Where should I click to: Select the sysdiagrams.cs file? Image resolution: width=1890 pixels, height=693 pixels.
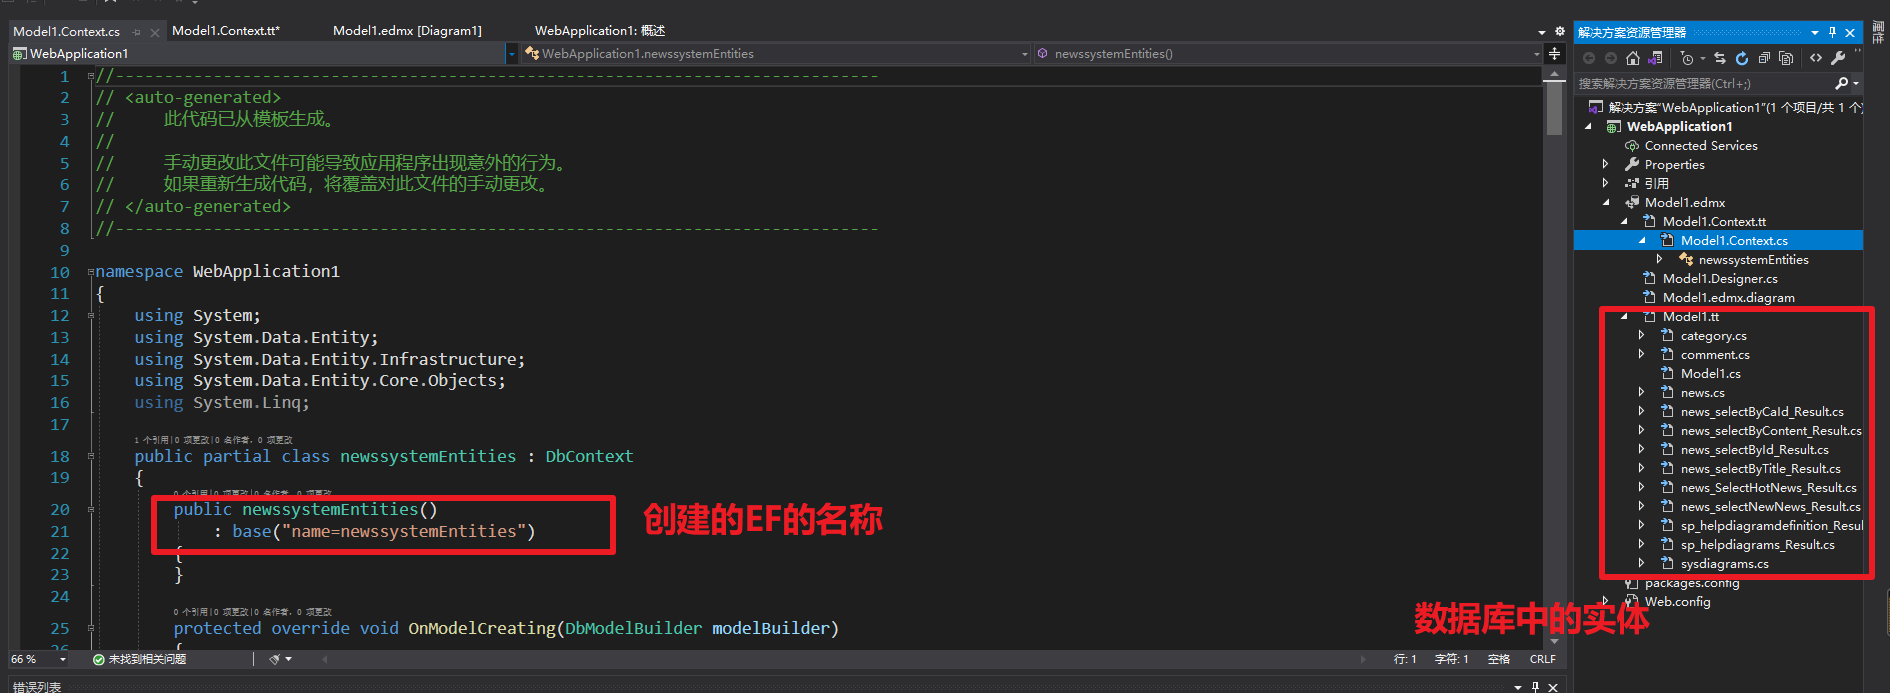click(1724, 564)
